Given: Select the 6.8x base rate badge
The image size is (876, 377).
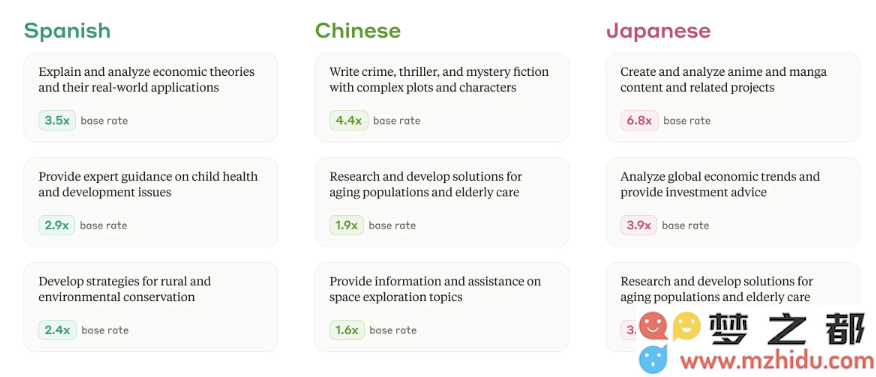Looking at the screenshot, I should 639,121.
